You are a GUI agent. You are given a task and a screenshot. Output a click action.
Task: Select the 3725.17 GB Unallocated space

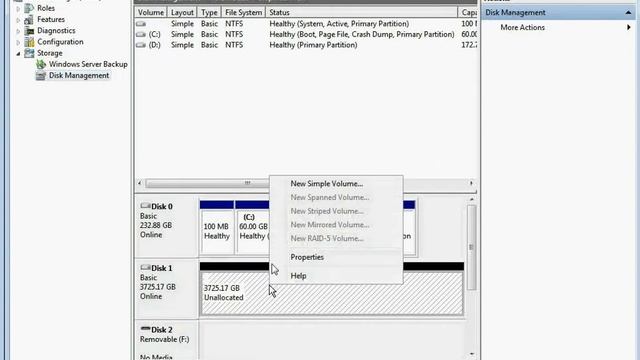(x=332, y=293)
